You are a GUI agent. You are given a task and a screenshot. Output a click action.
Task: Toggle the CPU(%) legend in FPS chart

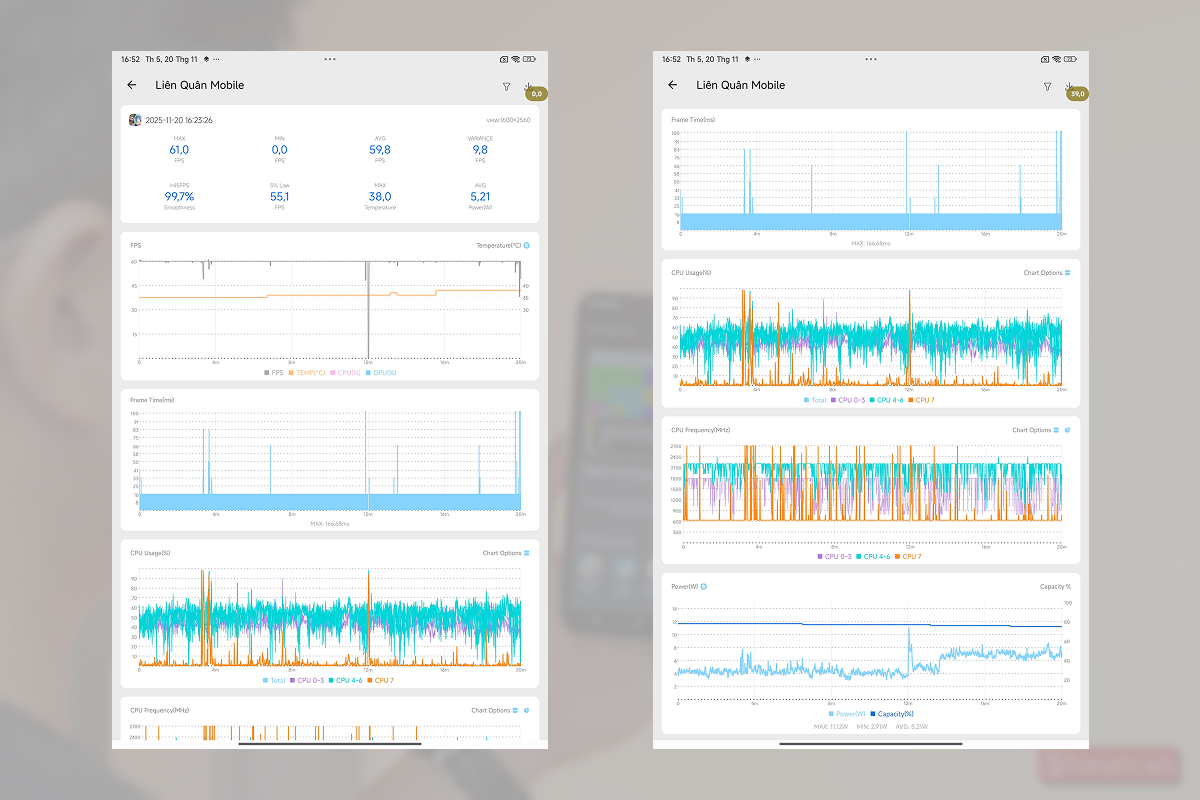click(x=345, y=372)
